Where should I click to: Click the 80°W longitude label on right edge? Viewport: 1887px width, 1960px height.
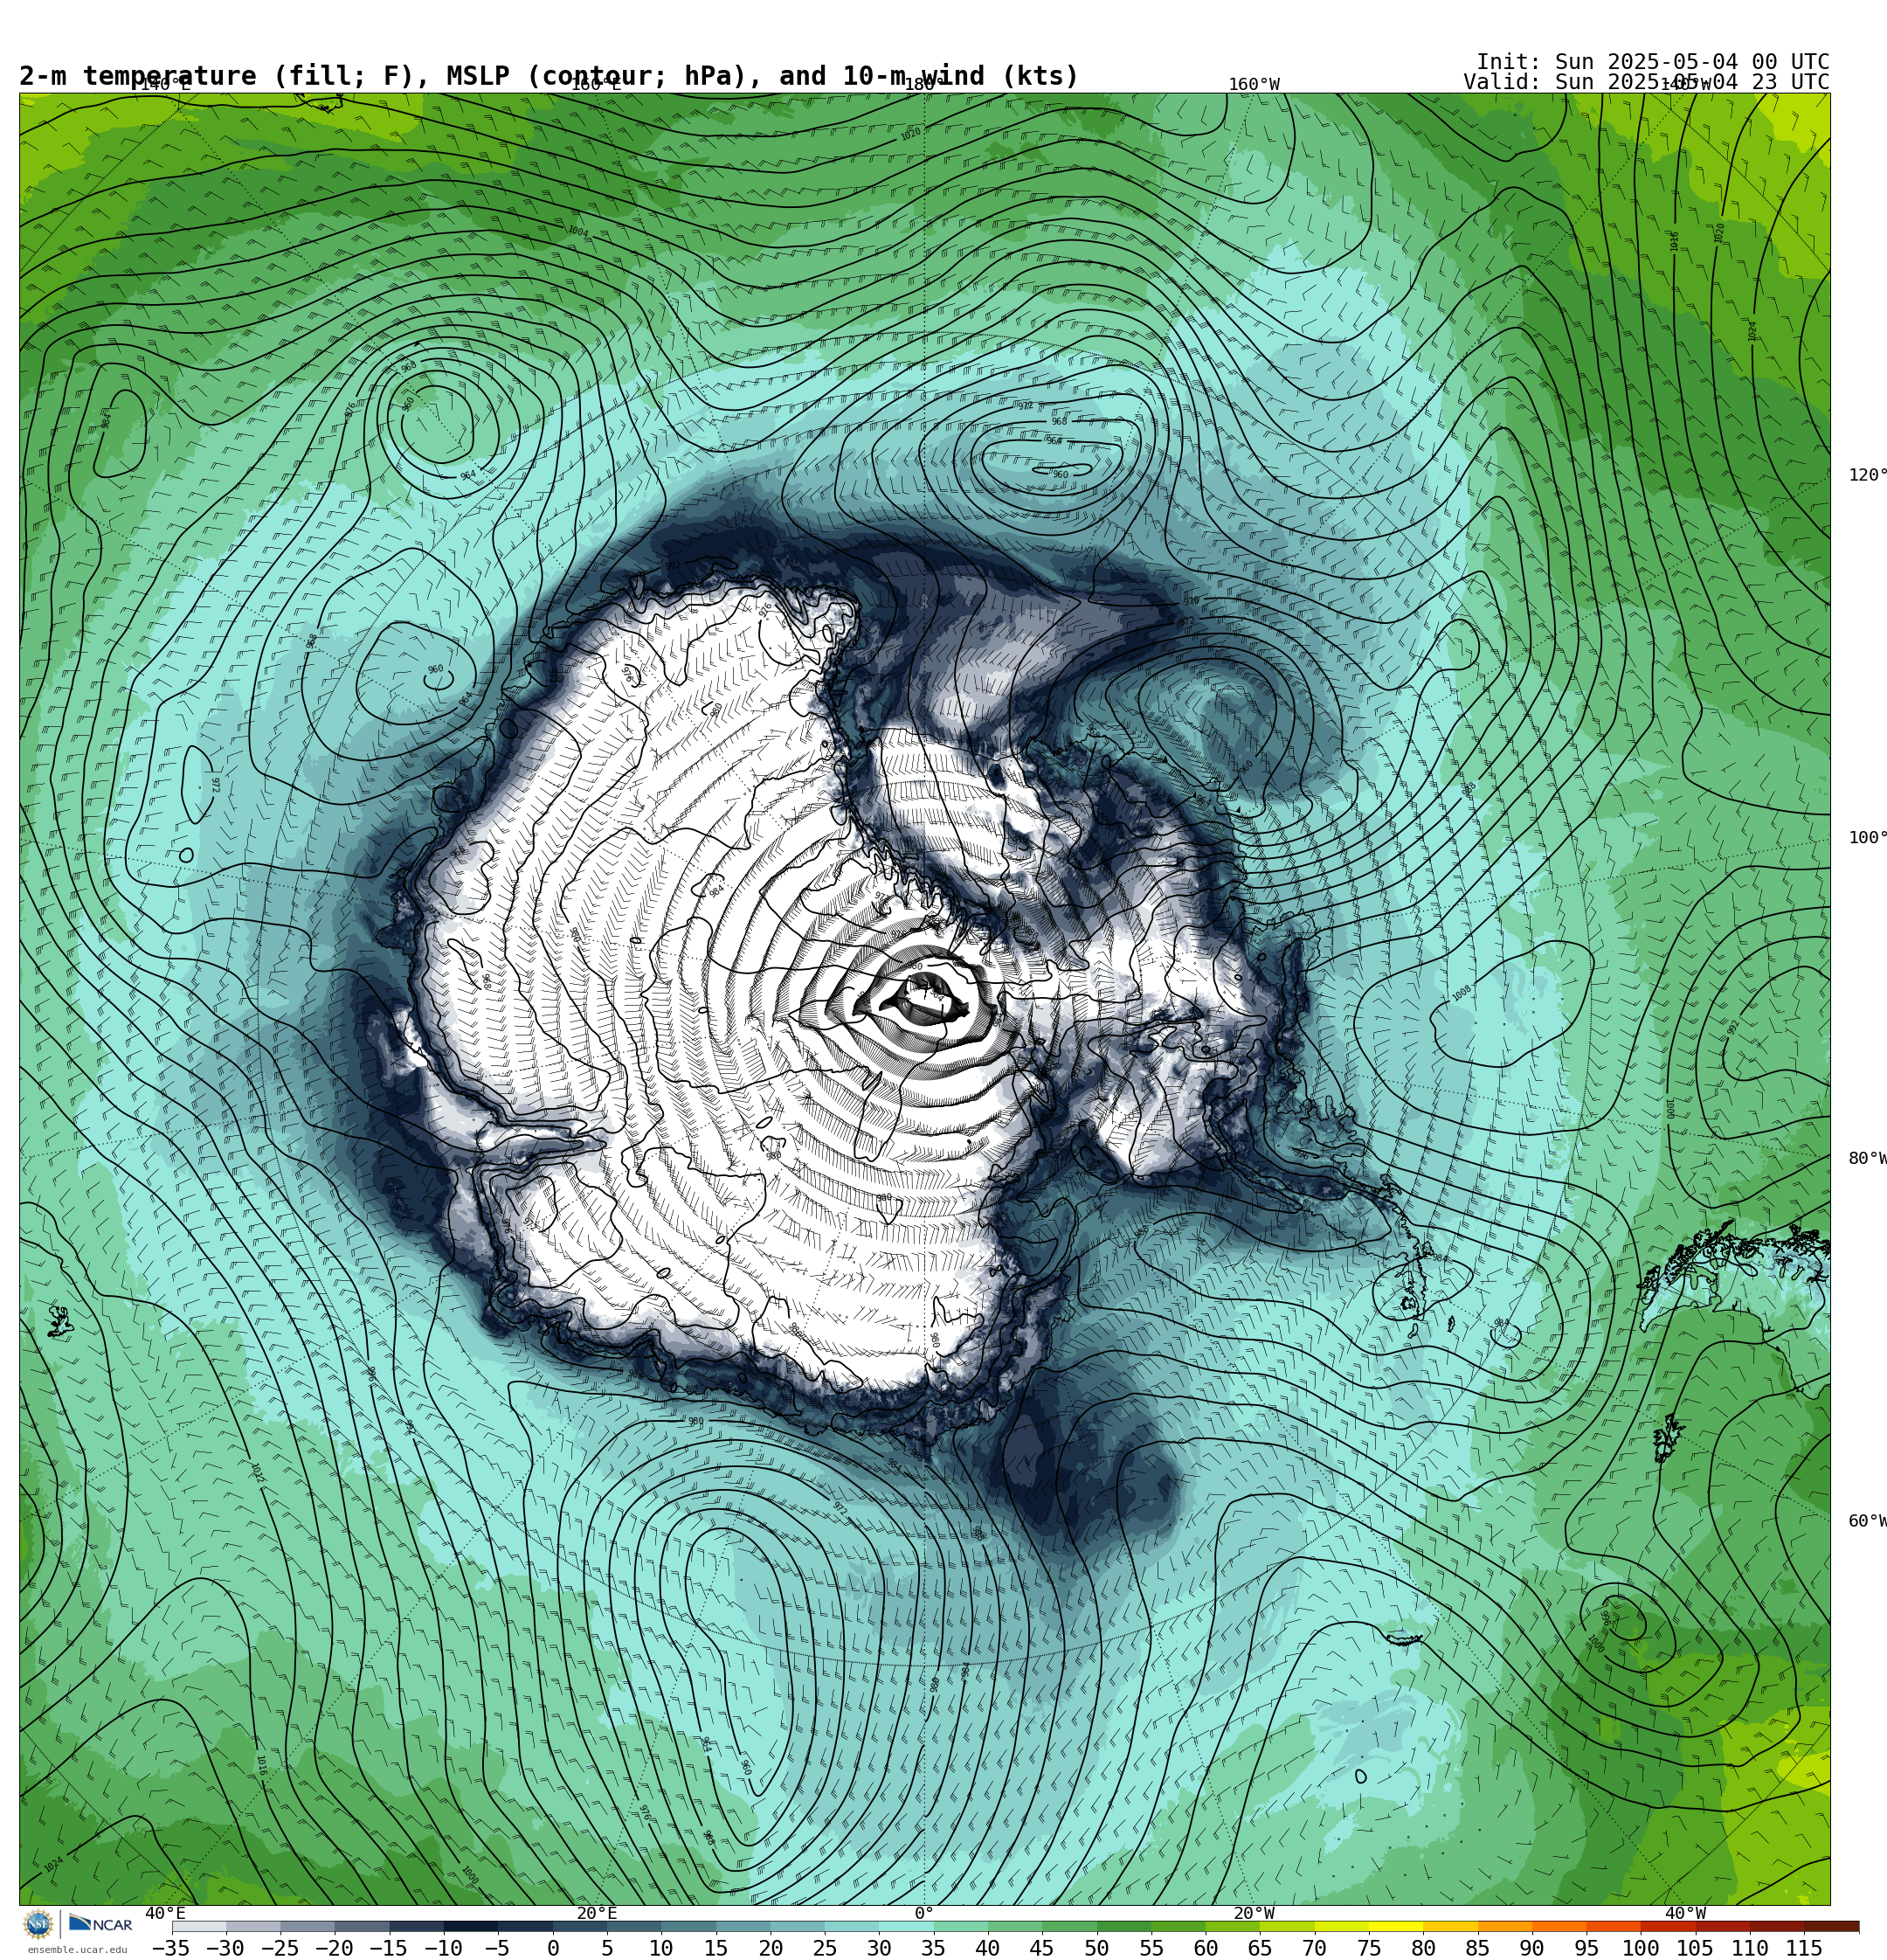[x=1867, y=1158]
